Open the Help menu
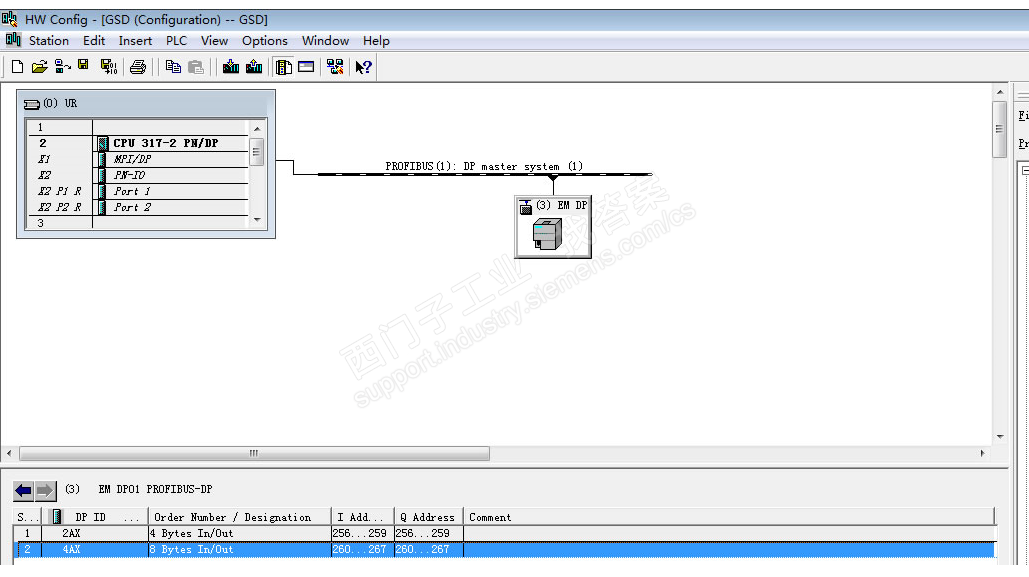The width and height of the screenshot is (1029, 577). (376, 41)
